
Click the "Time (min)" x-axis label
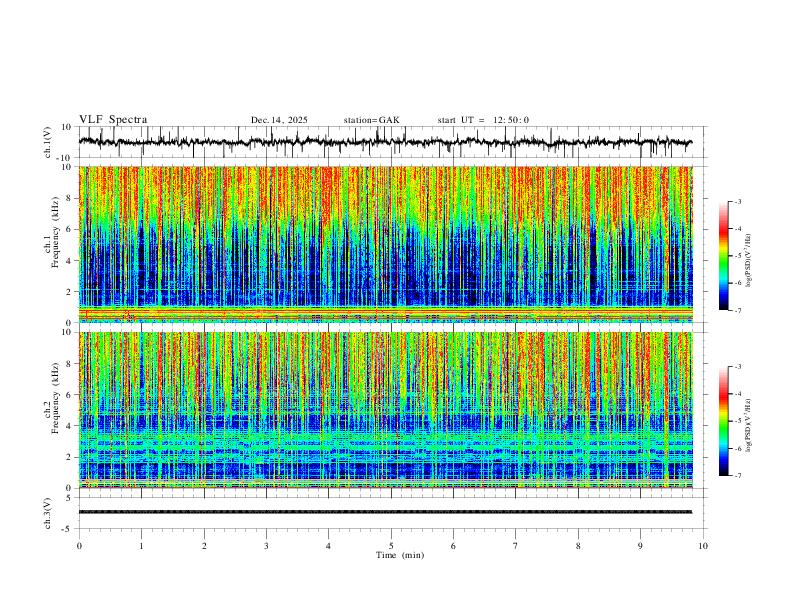point(400,555)
